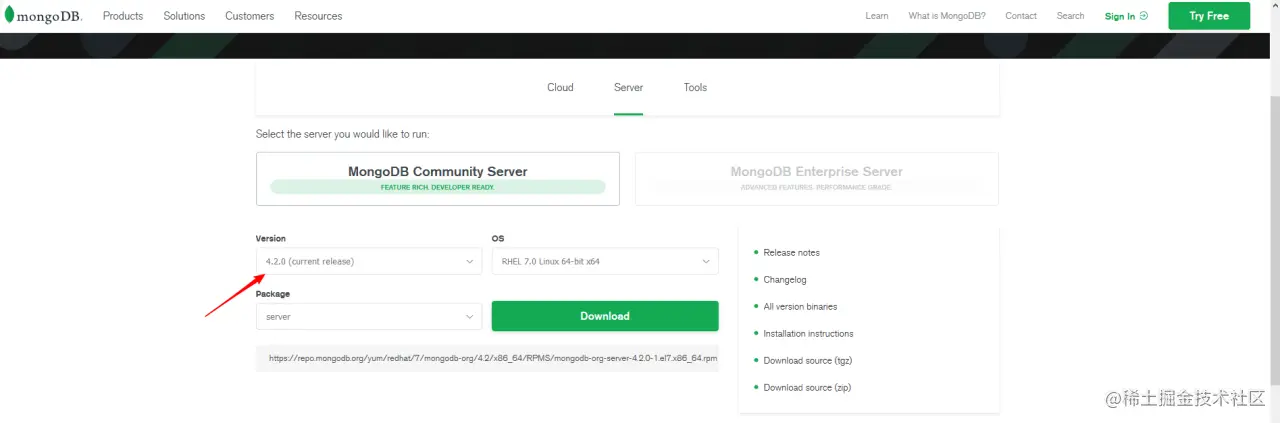
Task: Click the green Try Free button
Action: [1209, 16]
